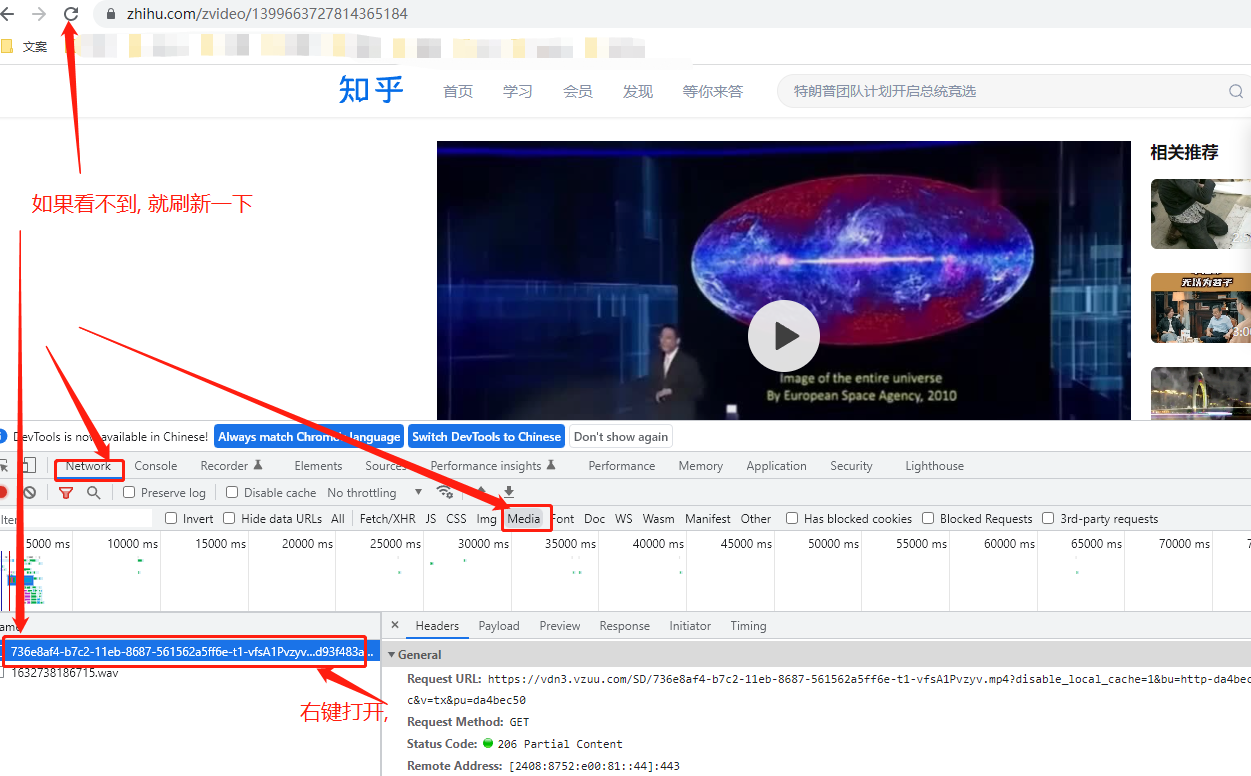Collapse the General section triangle
Screen dimensions: 1251x776
point(392,655)
